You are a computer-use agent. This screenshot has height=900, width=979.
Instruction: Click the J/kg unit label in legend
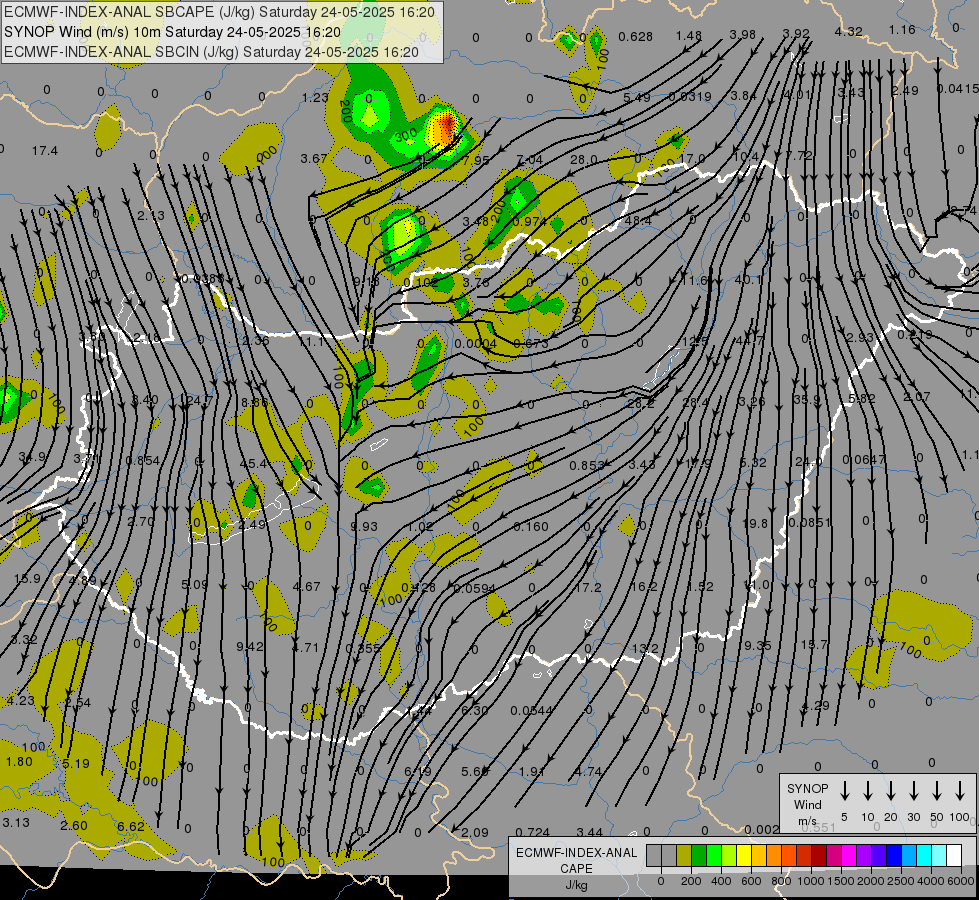pos(576,885)
